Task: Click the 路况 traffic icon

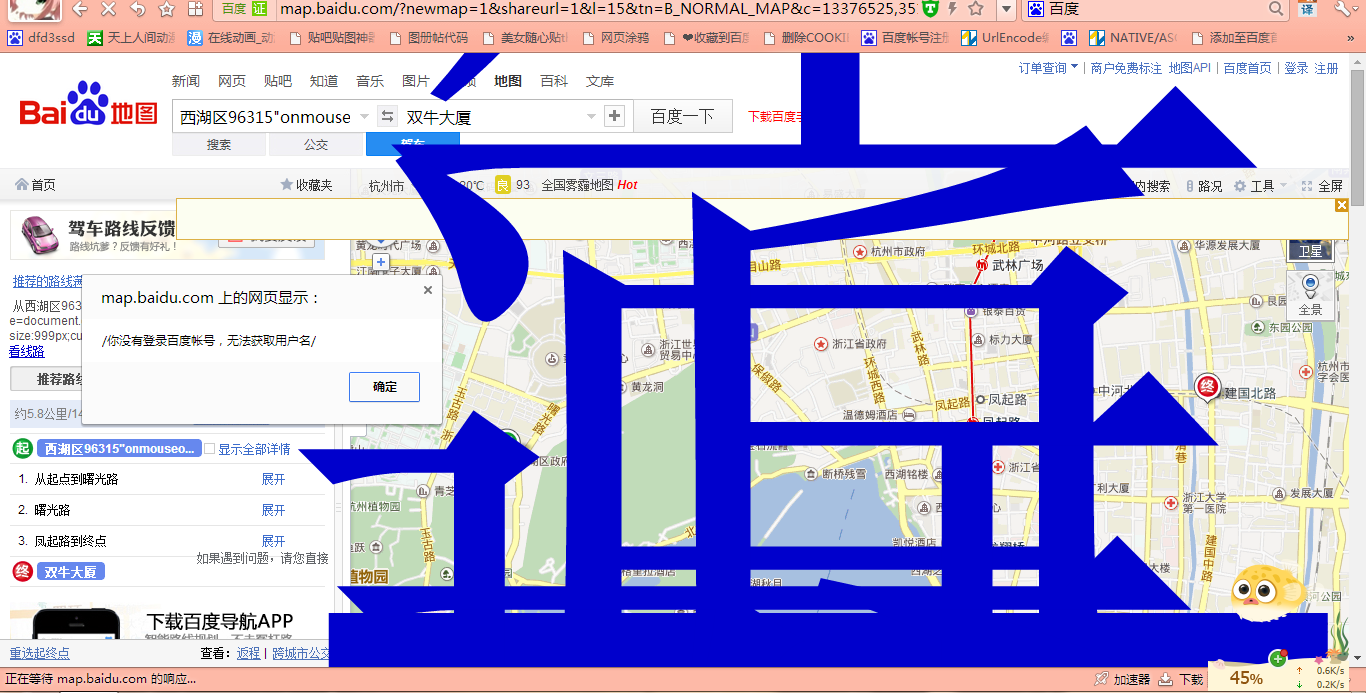Action: tap(1190, 186)
